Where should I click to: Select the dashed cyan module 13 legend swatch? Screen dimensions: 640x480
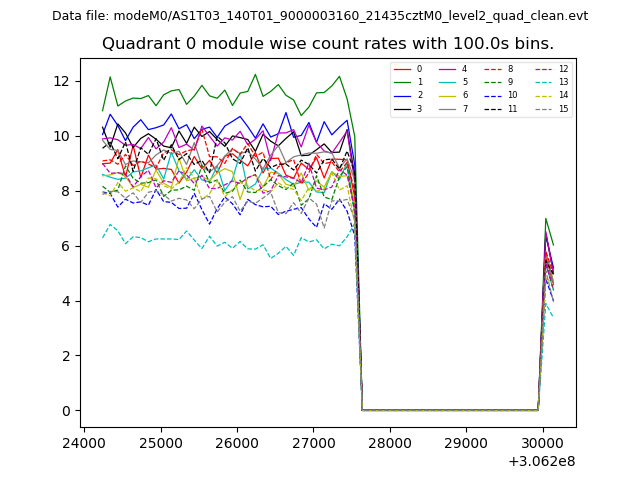[x=543, y=82]
